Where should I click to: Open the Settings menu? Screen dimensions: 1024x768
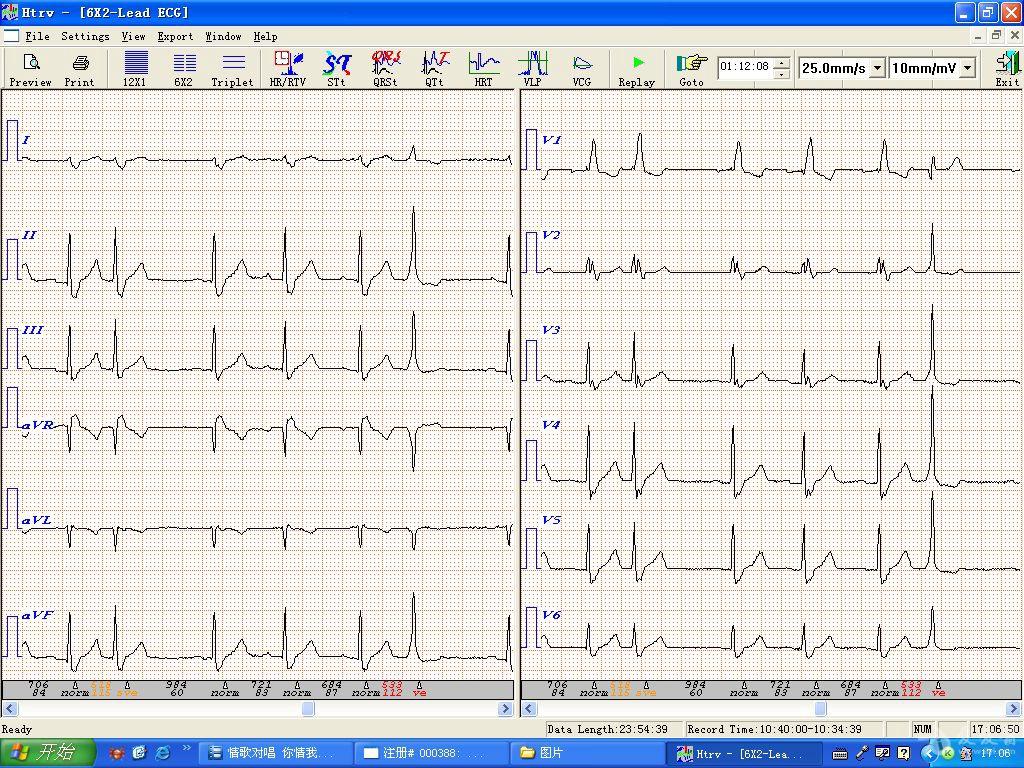tap(85, 36)
